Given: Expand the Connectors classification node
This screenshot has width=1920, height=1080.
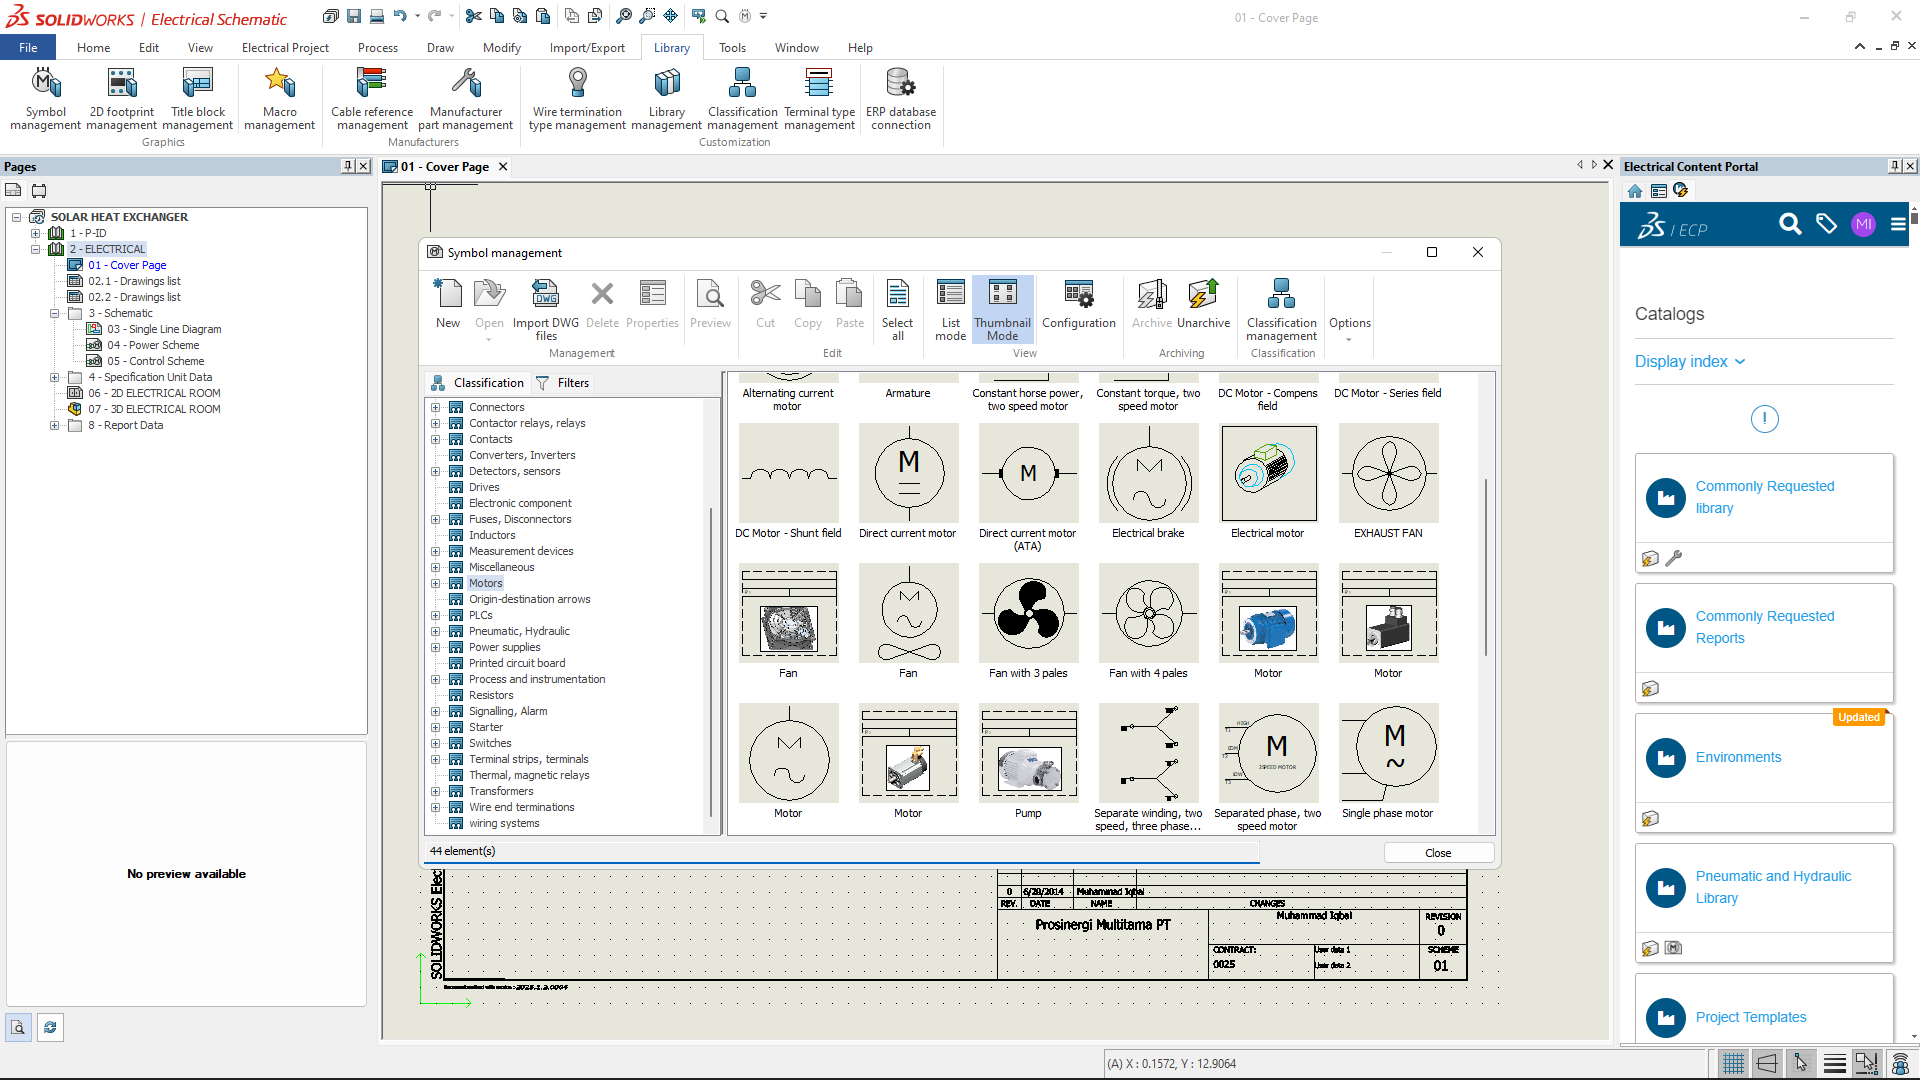Looking at the screenshot, I should click(x=435, y=407).
